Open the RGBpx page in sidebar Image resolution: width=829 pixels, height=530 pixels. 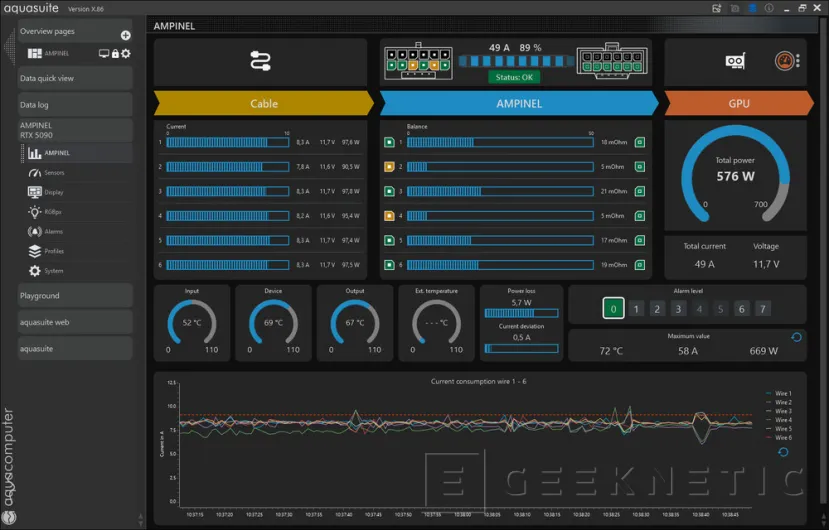tap(54, 212)
